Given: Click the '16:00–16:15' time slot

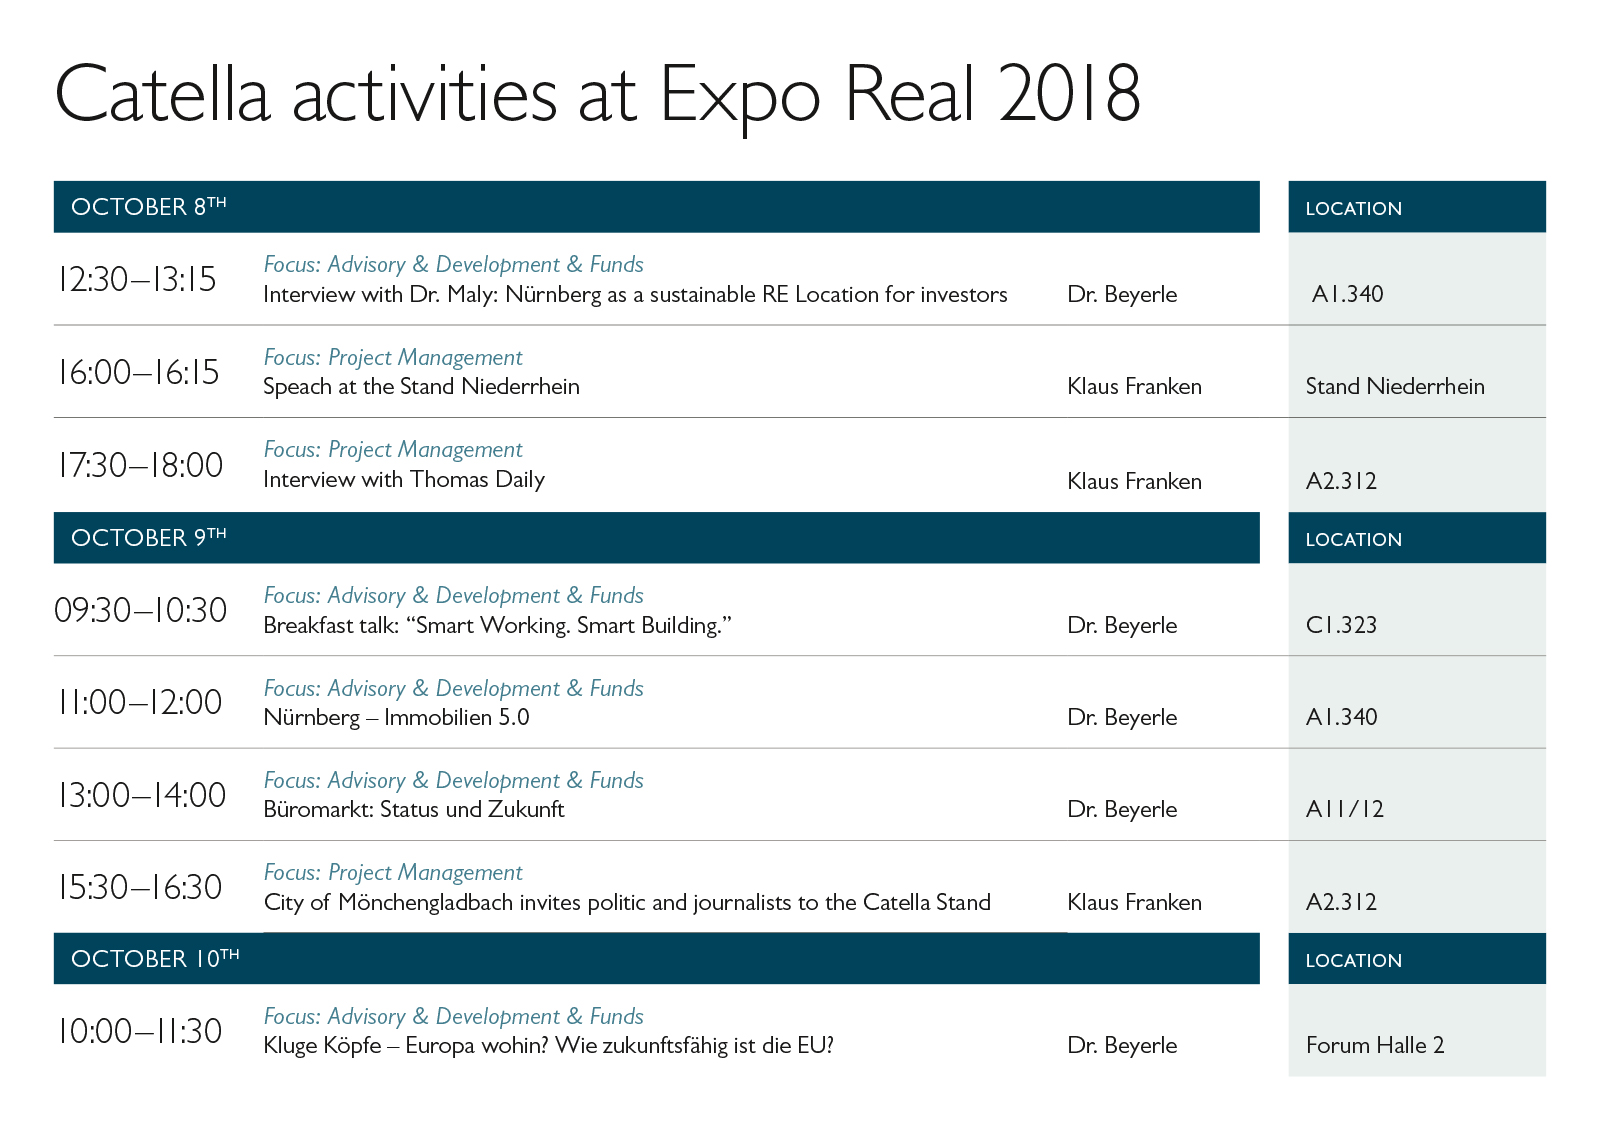Looking at the screenshot, I should pos(138,373).
